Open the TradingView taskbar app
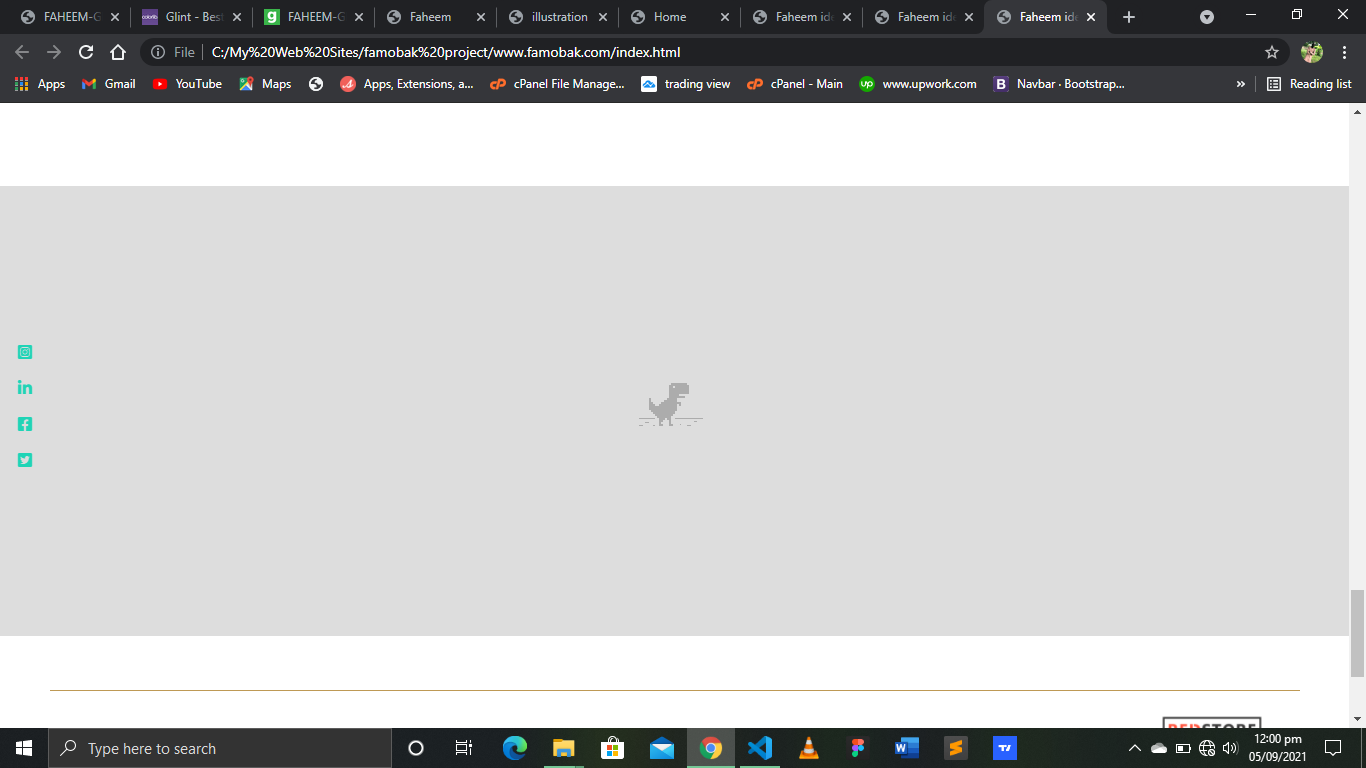Image resolution: width=1366 pixels, height=768 pixels. (x=1005, y=748)
